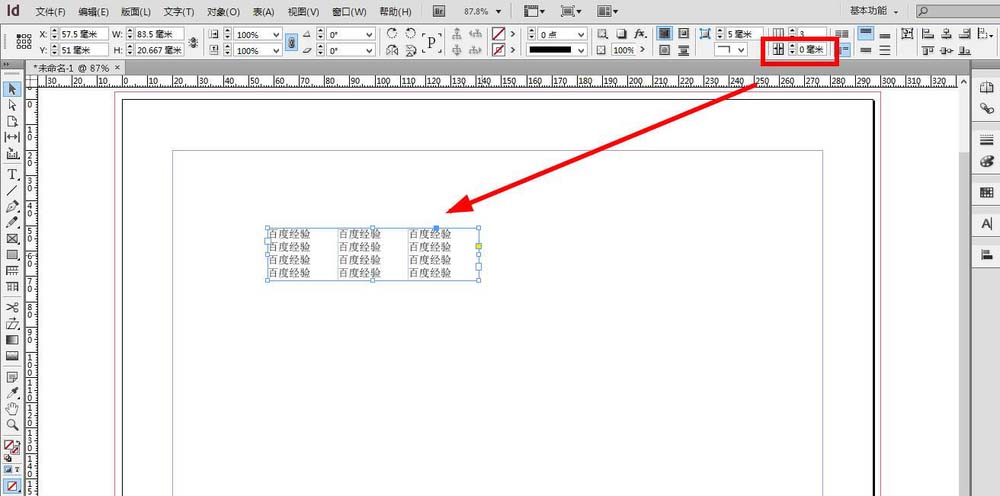Toggle constrain width and height link

(x=193, y=42)
